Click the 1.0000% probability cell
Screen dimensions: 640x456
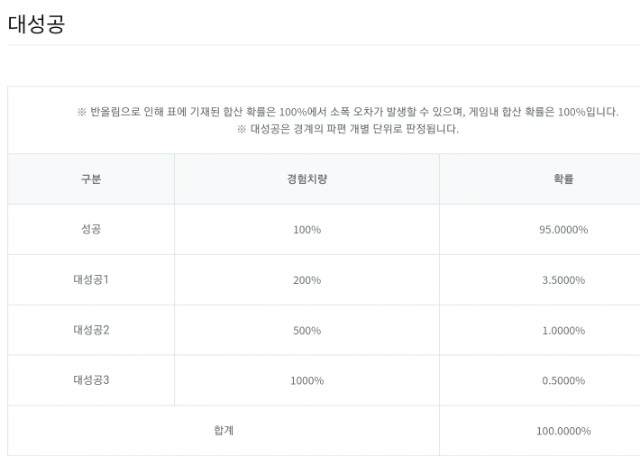click(562, 330)
